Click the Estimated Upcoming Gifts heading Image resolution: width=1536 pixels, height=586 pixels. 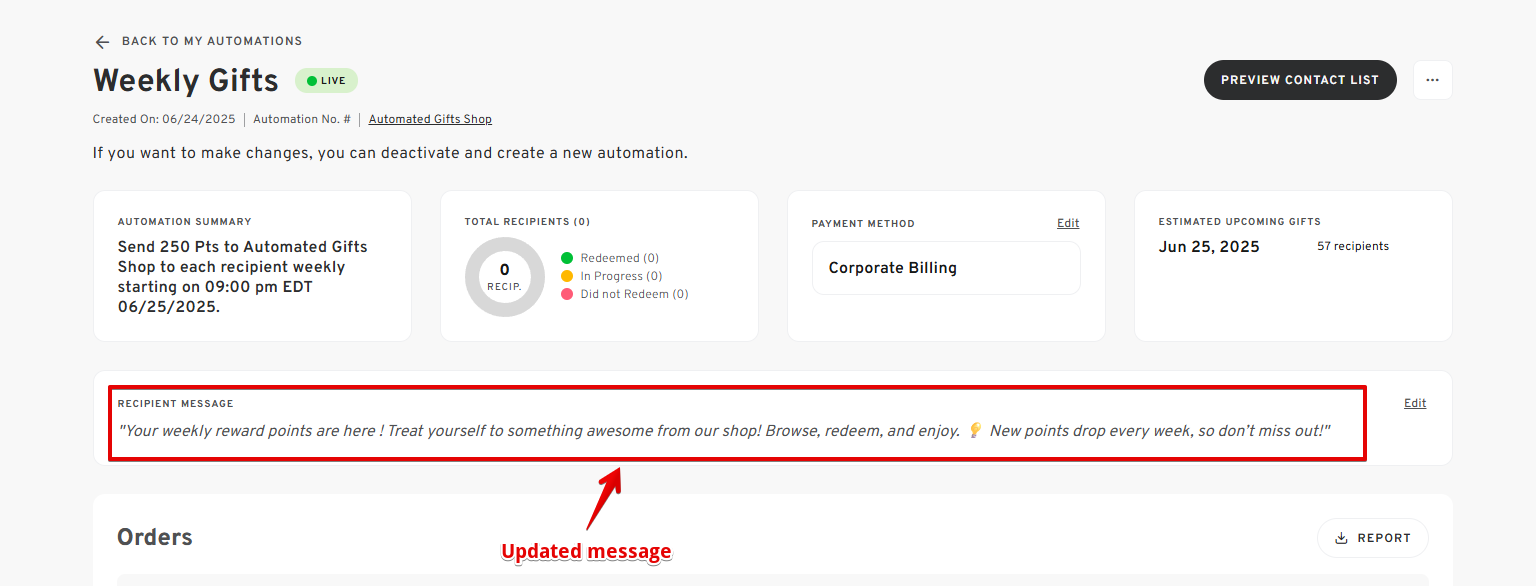(x=1240, y=222)
